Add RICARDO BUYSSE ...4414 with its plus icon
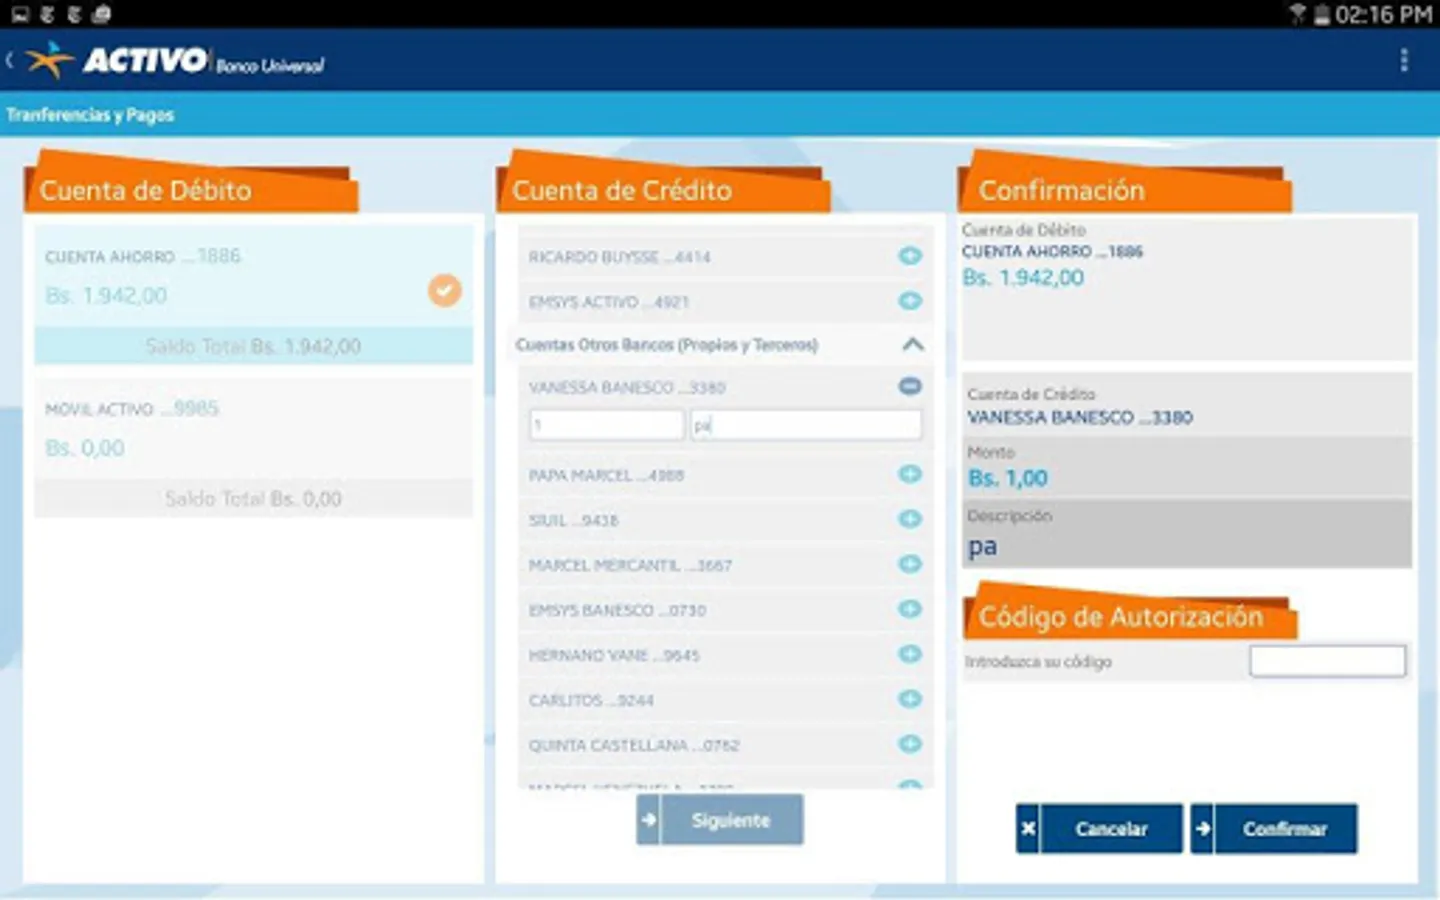Screen dimensions: 1440x900 pos(910,256)
